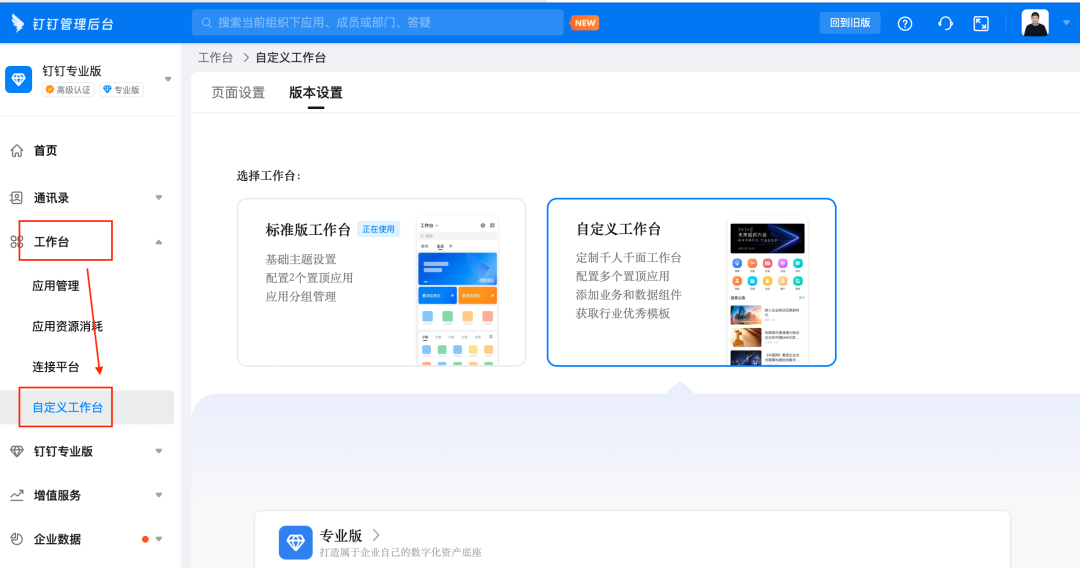Click the 钉钉专业版 diamond sidebar icon
This screenshot has width=1080, height=568.
17,452
